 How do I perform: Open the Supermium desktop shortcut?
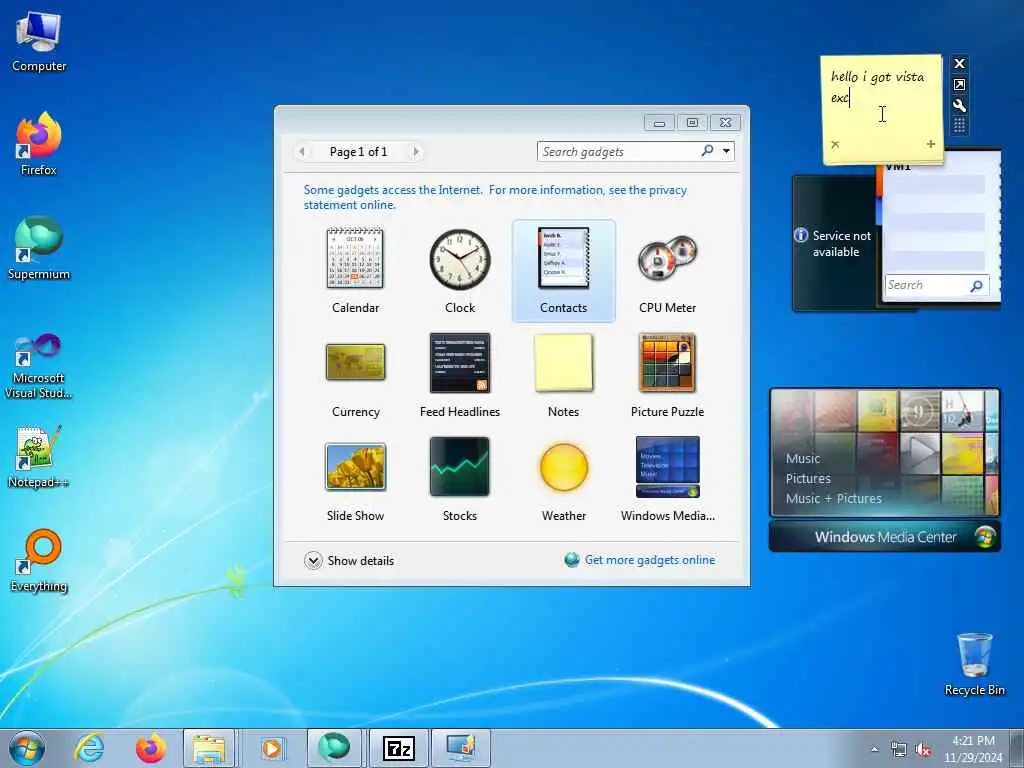[x=39, y=248]
